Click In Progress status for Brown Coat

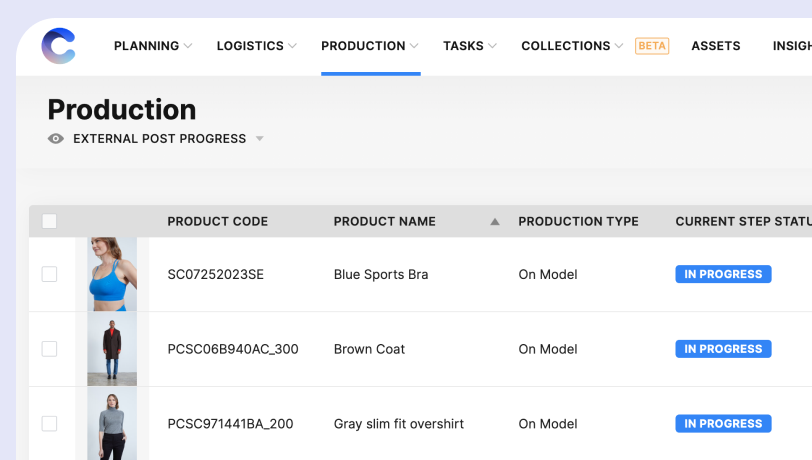pyautogui.click(x=724, y=349)
